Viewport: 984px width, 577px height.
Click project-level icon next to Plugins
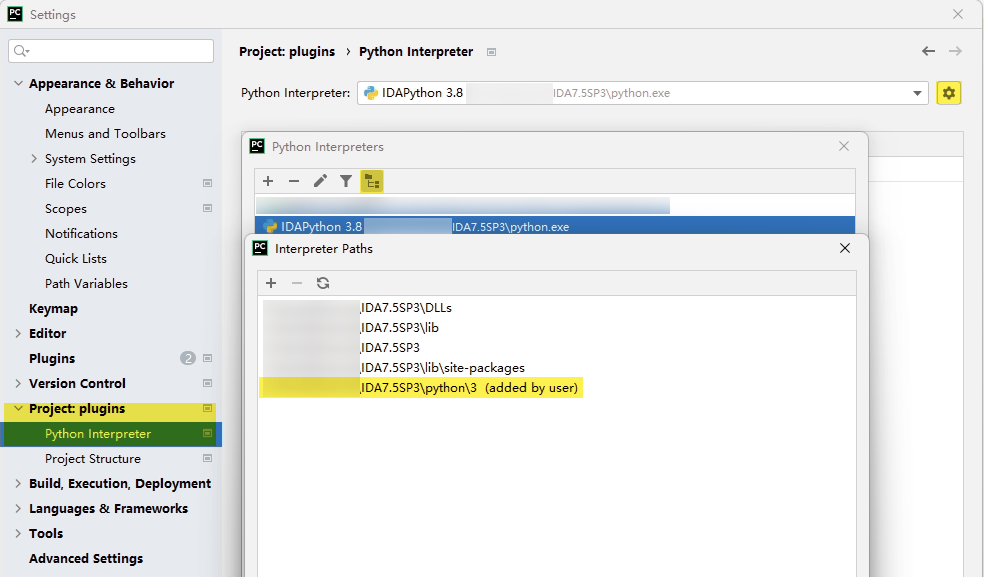click(207, 359)
